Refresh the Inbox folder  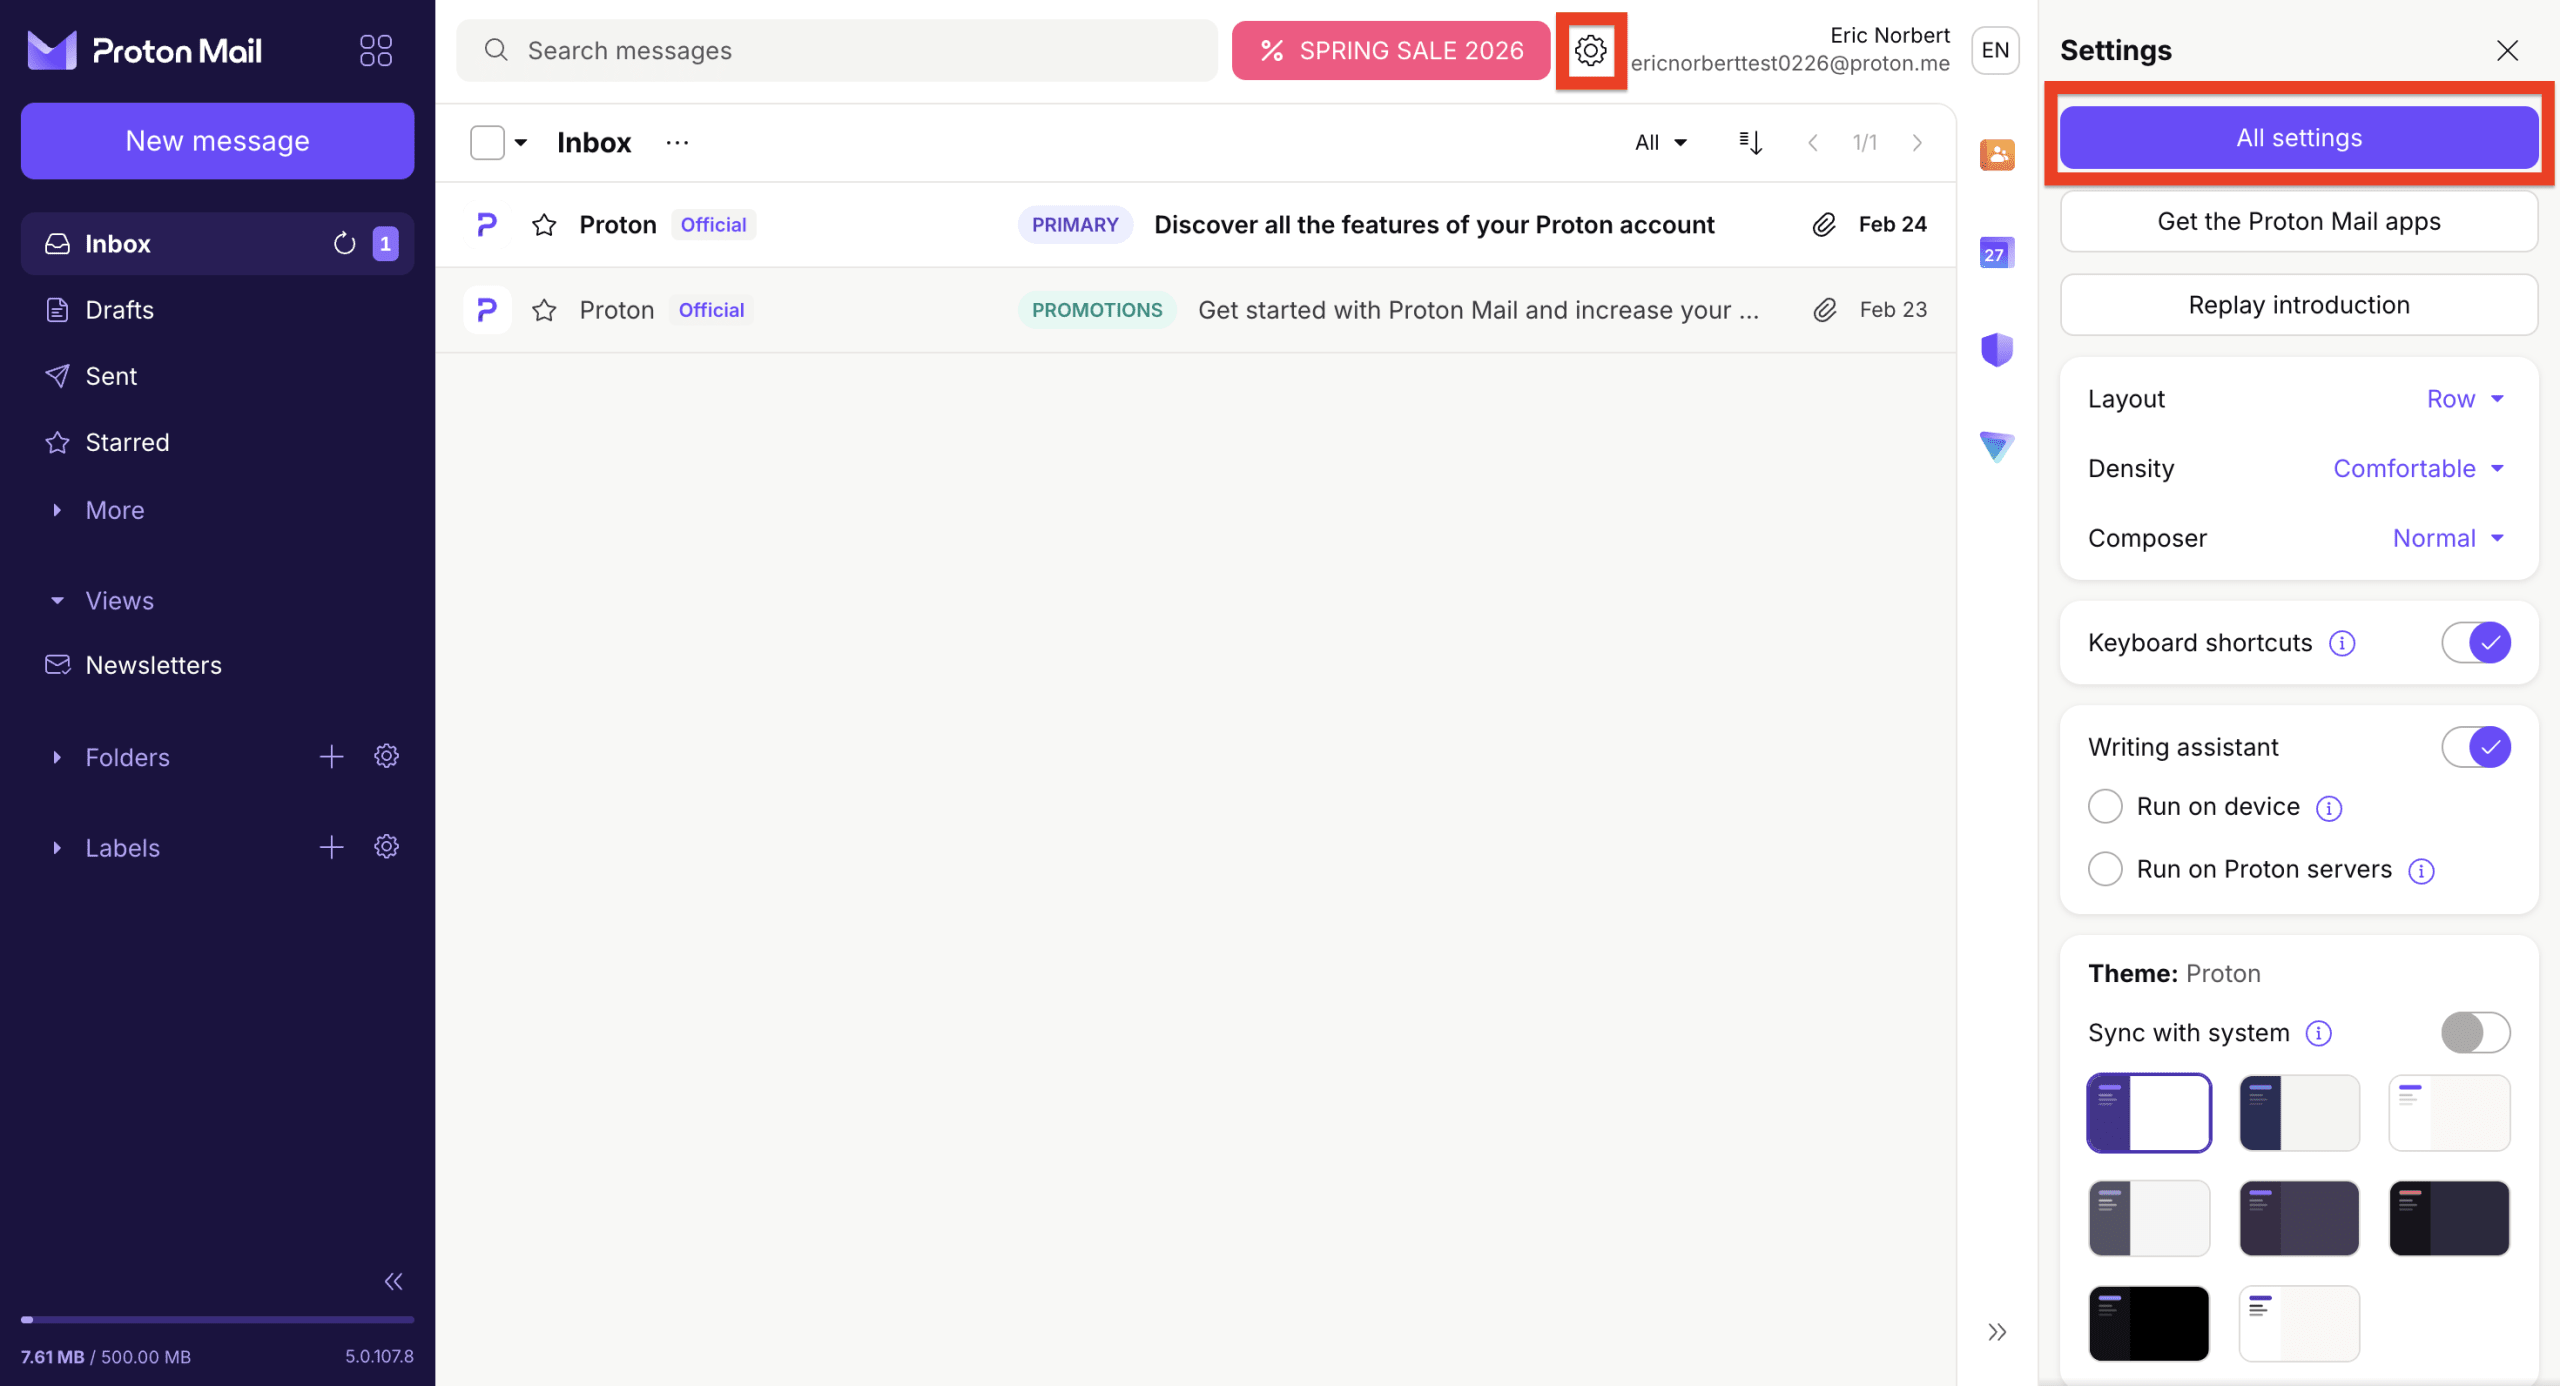pyautogui.click(x=344, y=243)
